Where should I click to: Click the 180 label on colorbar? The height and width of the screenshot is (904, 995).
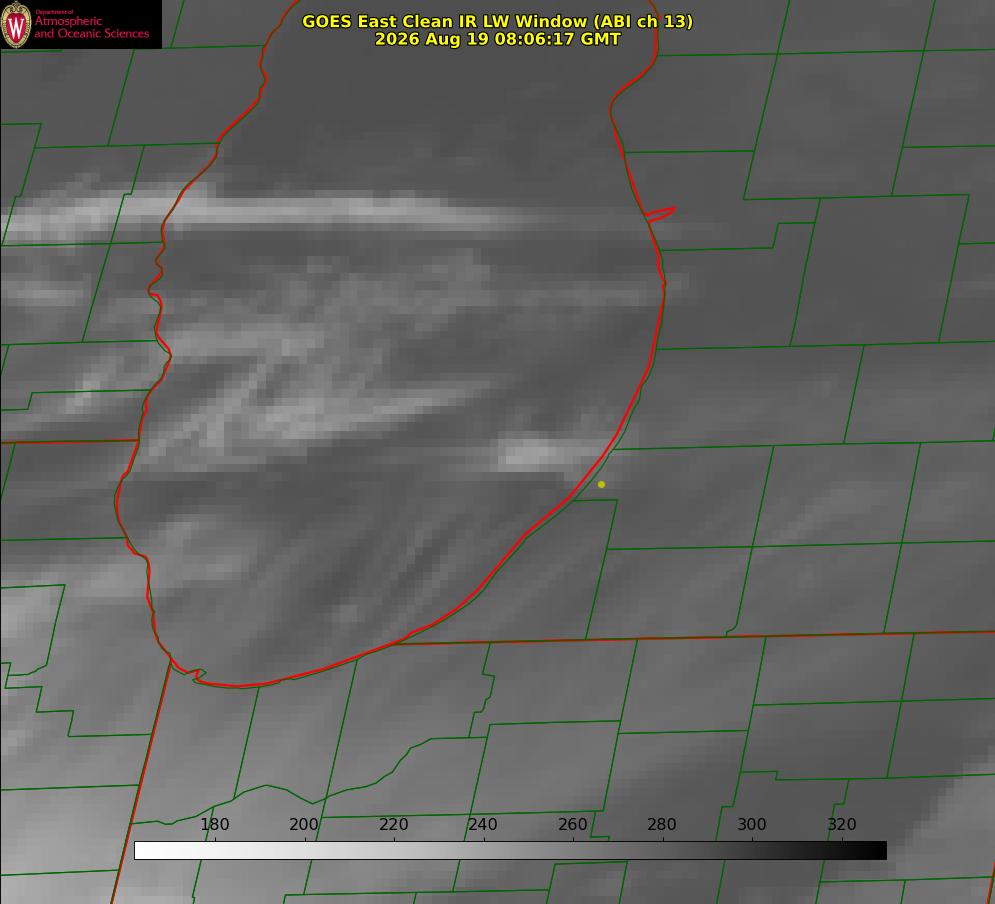point(214,824)
